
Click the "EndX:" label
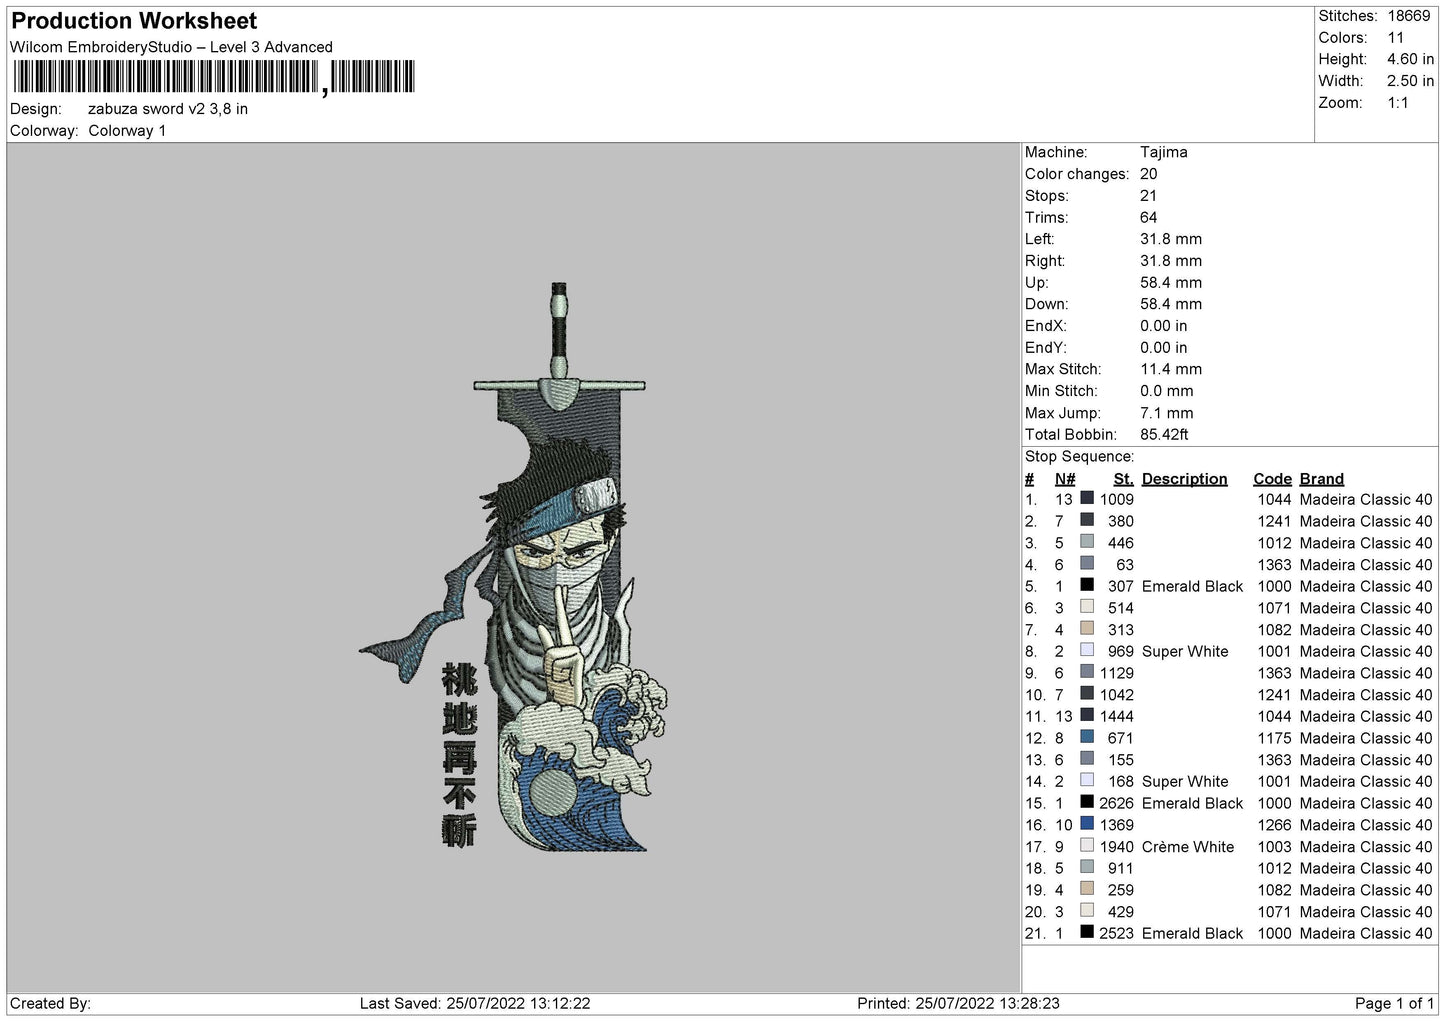(x=1046, y=326)
